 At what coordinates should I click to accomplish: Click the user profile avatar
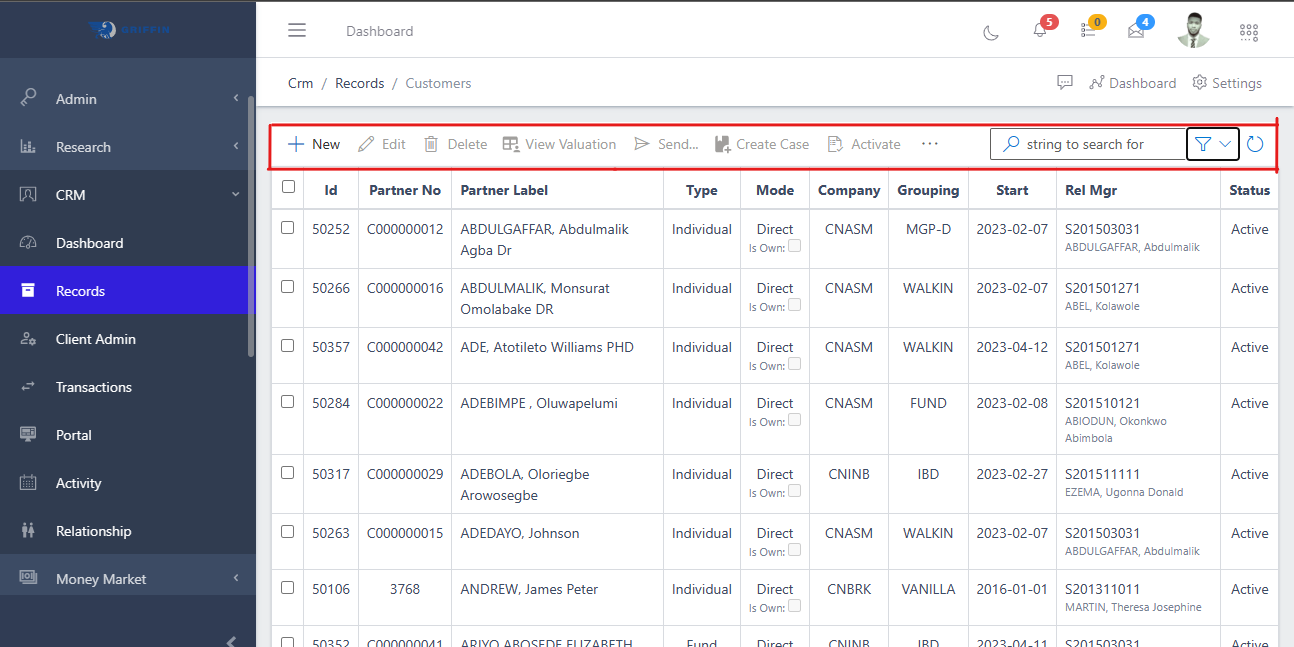(x=1193, y=30)
